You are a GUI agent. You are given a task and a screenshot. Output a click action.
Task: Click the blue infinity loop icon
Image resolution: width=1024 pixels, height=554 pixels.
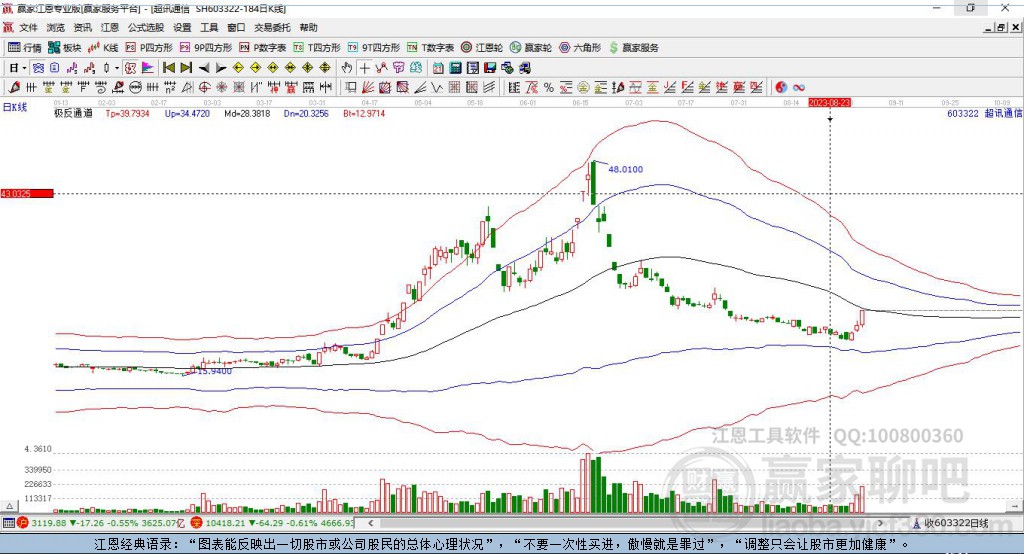(x=799, y=88)
